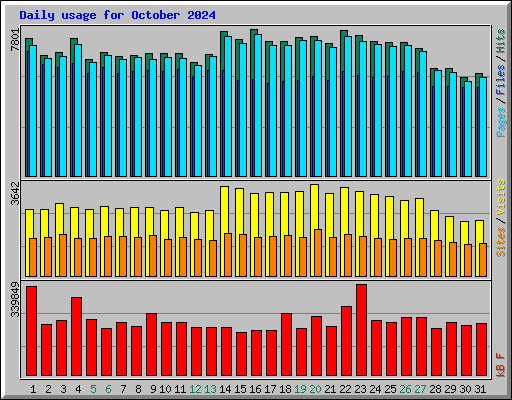Image resolution: width=512 pixels, height=400 pixels.
Task: Click the 'Sites' legend label
Action: (x=501, y=242)
